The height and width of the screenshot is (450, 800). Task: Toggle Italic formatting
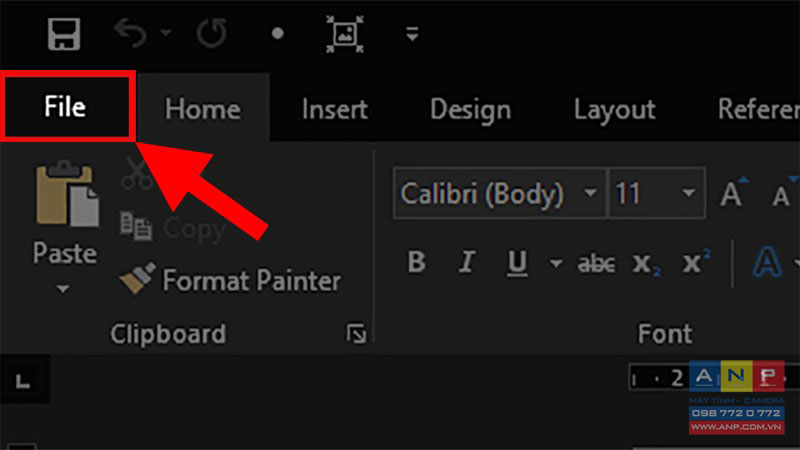pos(466,262)
